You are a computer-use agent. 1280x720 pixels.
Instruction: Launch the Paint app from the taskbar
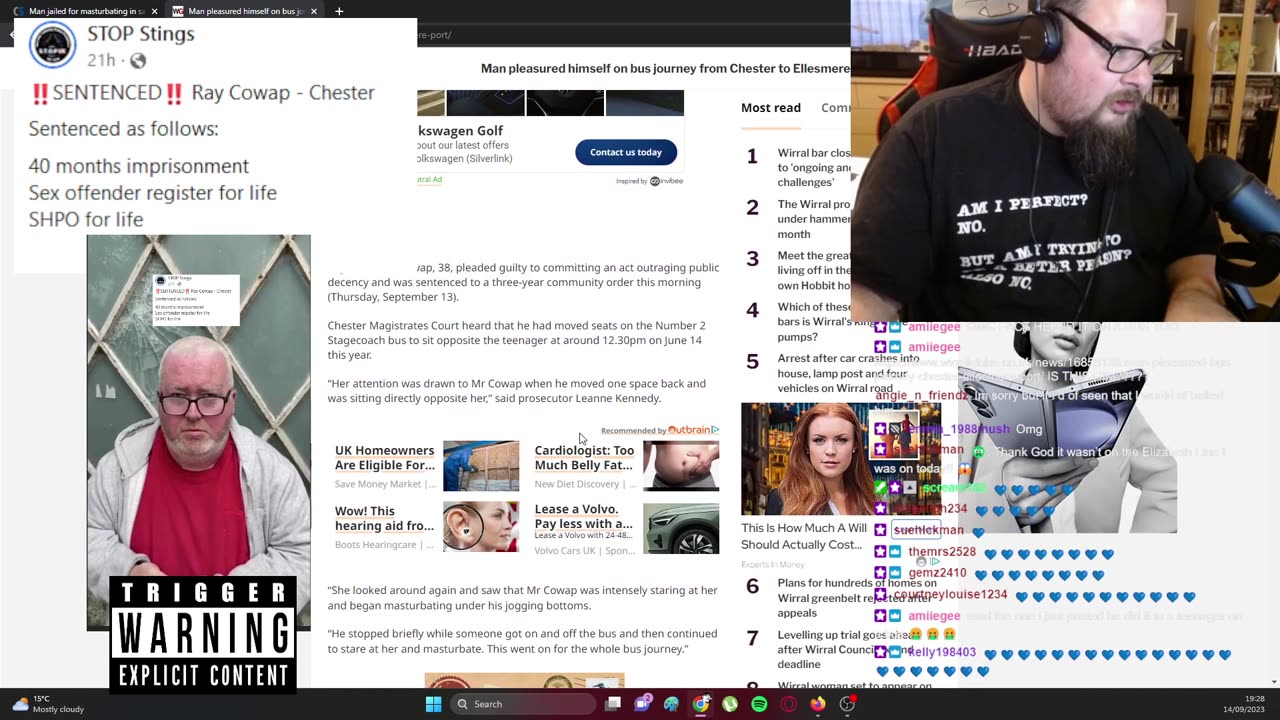[671, 704]
